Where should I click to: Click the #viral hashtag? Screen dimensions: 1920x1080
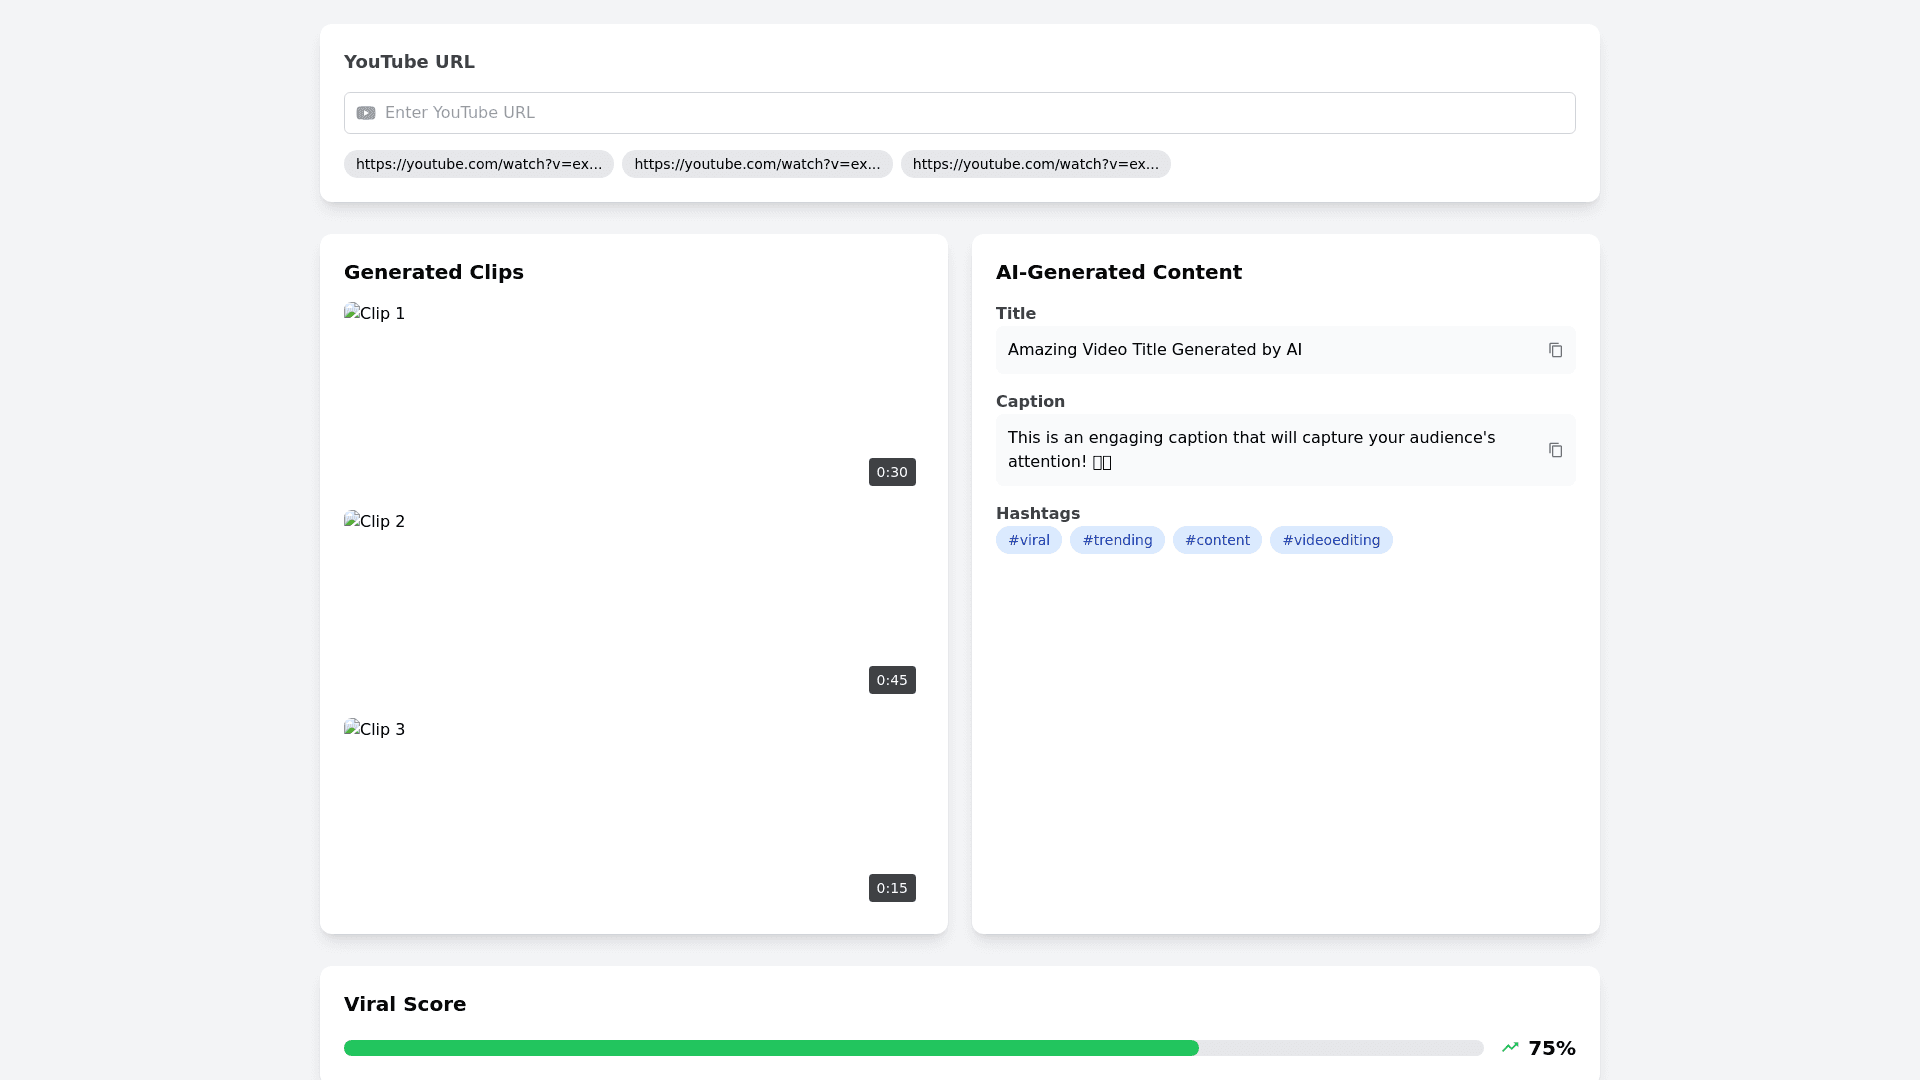pos(1028,540)
